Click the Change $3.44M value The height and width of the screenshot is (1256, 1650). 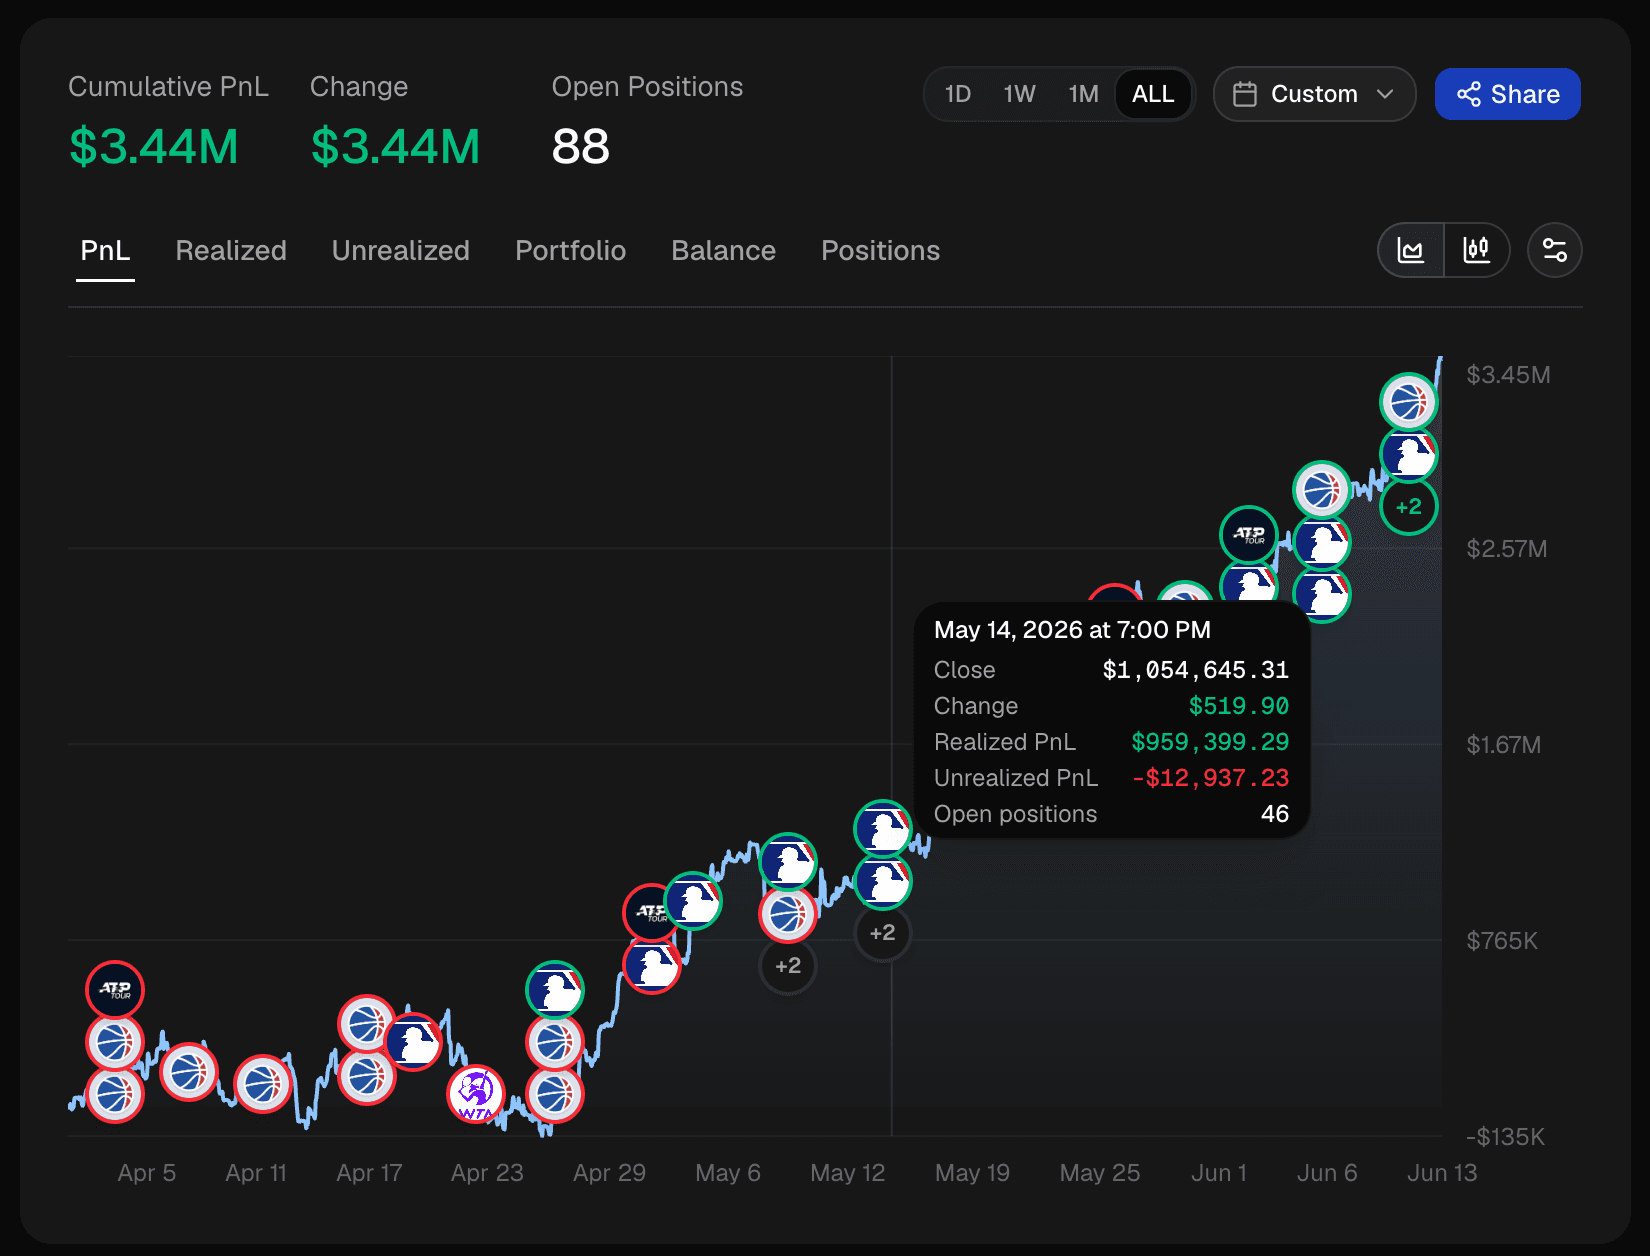[395, 147]
